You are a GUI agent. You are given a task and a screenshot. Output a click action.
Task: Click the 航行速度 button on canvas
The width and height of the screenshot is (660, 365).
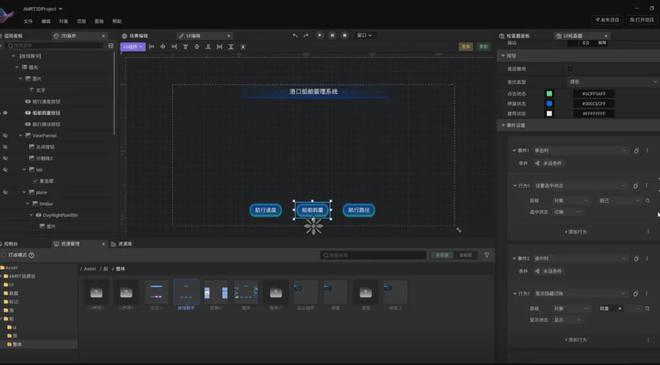pyautogui.click(x=266, y=210)
